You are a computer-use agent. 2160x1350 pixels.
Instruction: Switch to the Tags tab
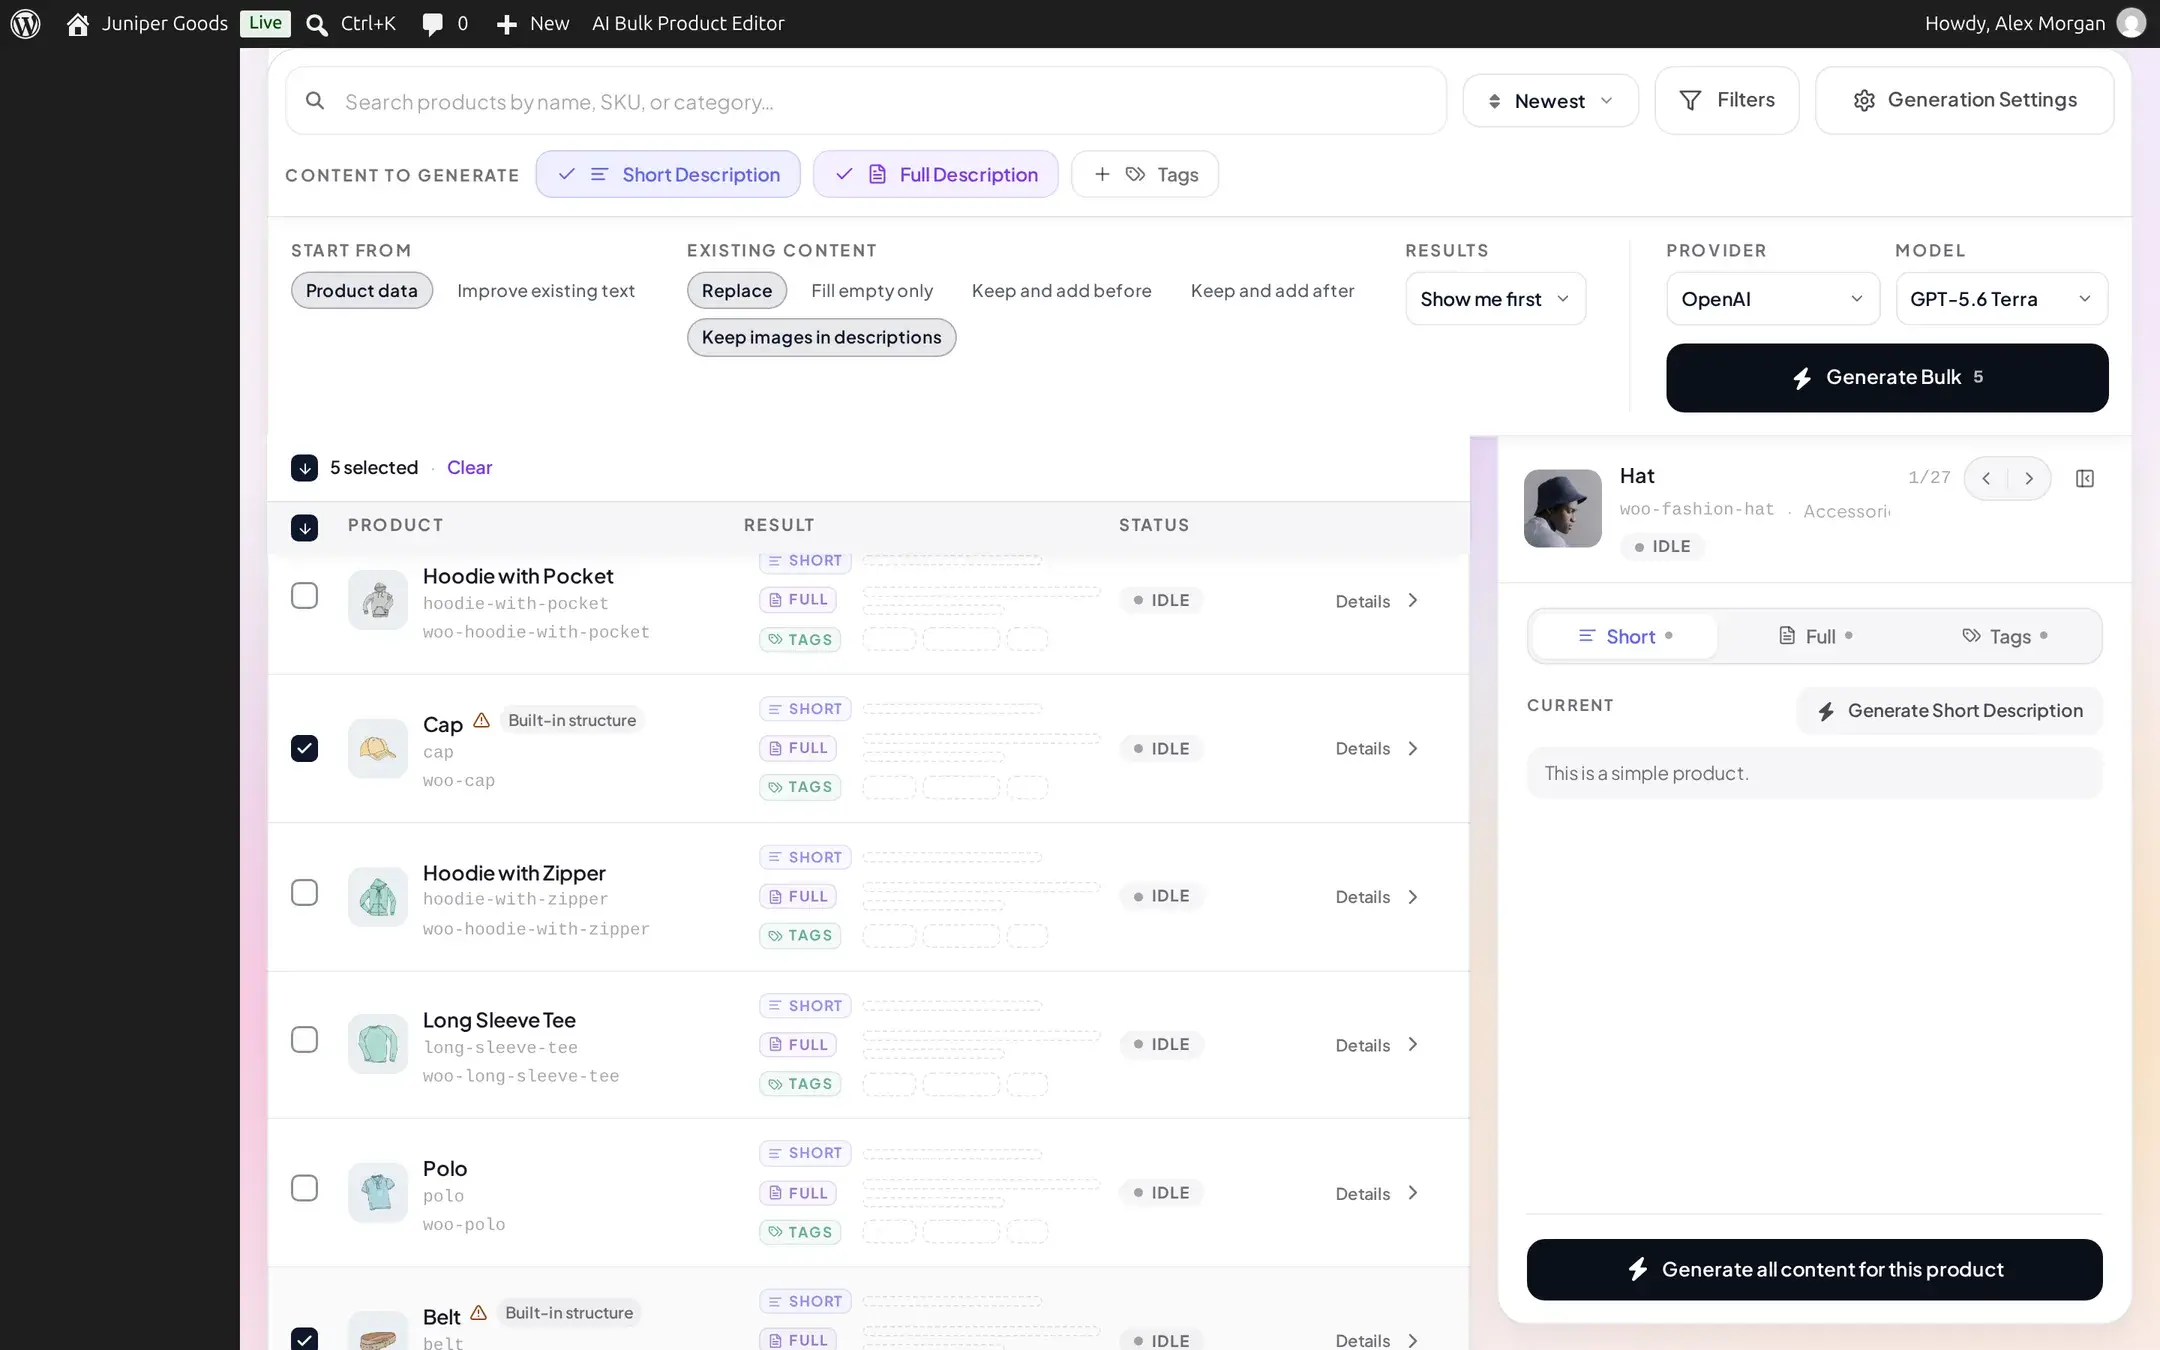pyautogui.click(x=2005, y=636)
